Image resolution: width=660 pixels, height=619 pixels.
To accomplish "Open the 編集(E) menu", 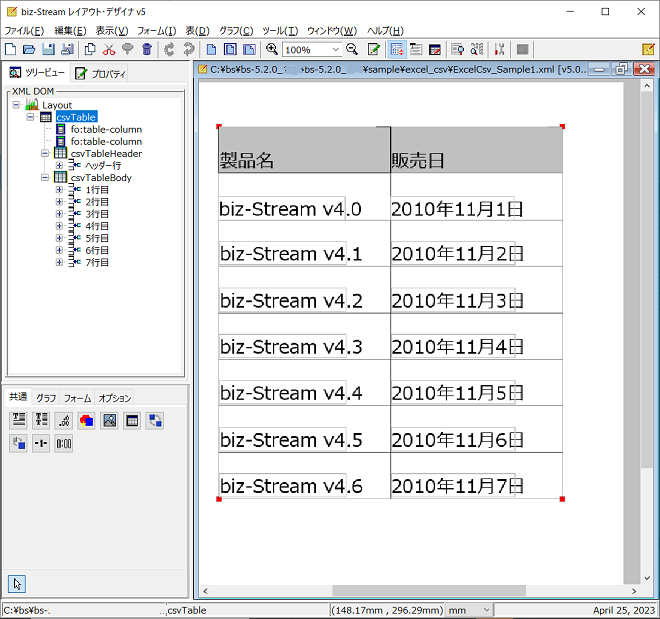I will [70, 31].
